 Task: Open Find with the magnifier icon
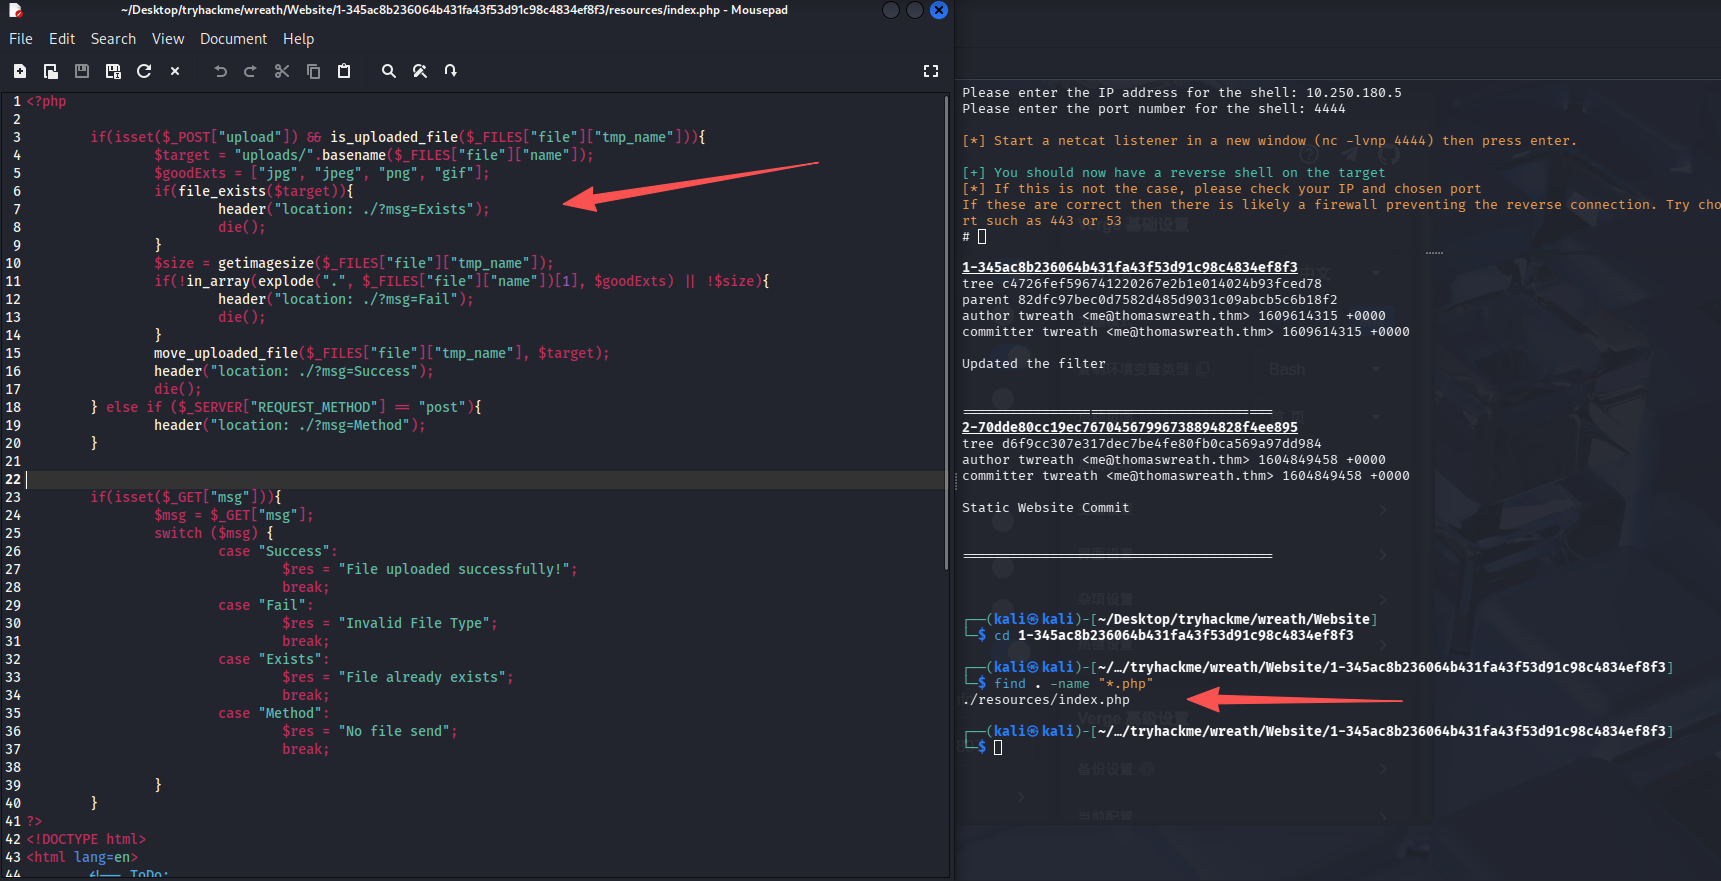pos(389,71)
